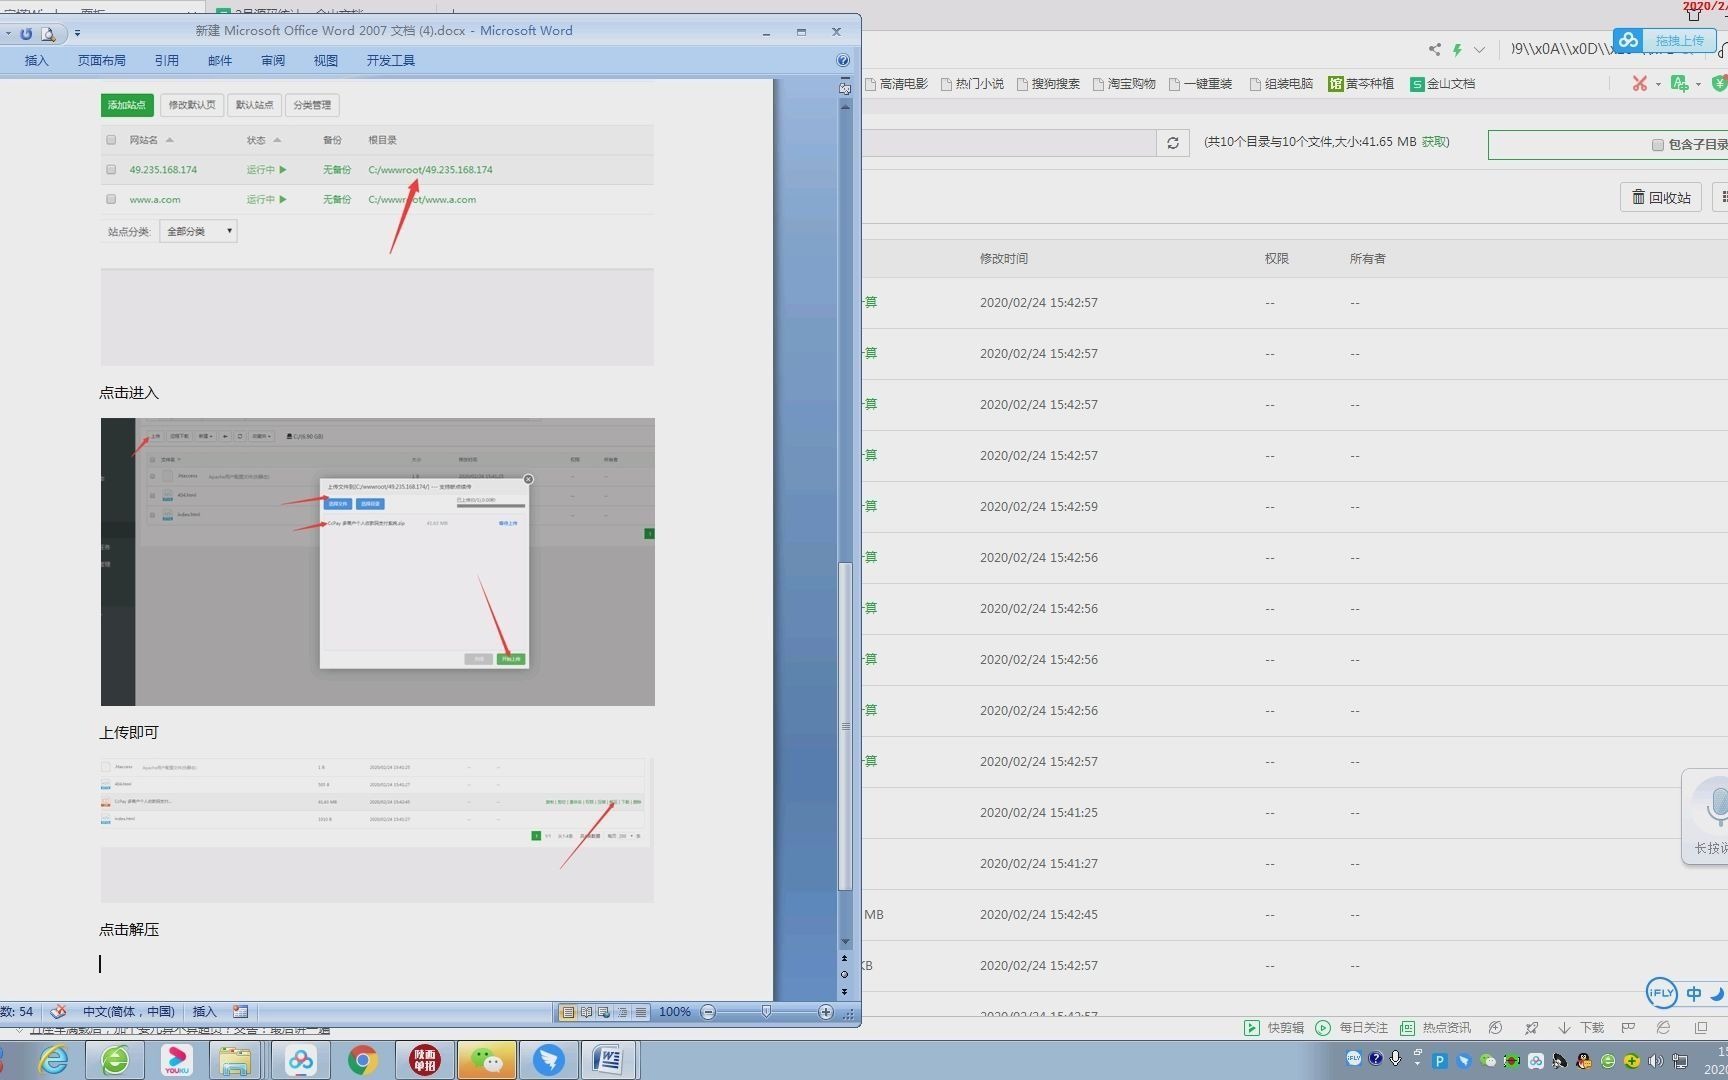Click the zoom out minus button

click(x=708, y=1012)
